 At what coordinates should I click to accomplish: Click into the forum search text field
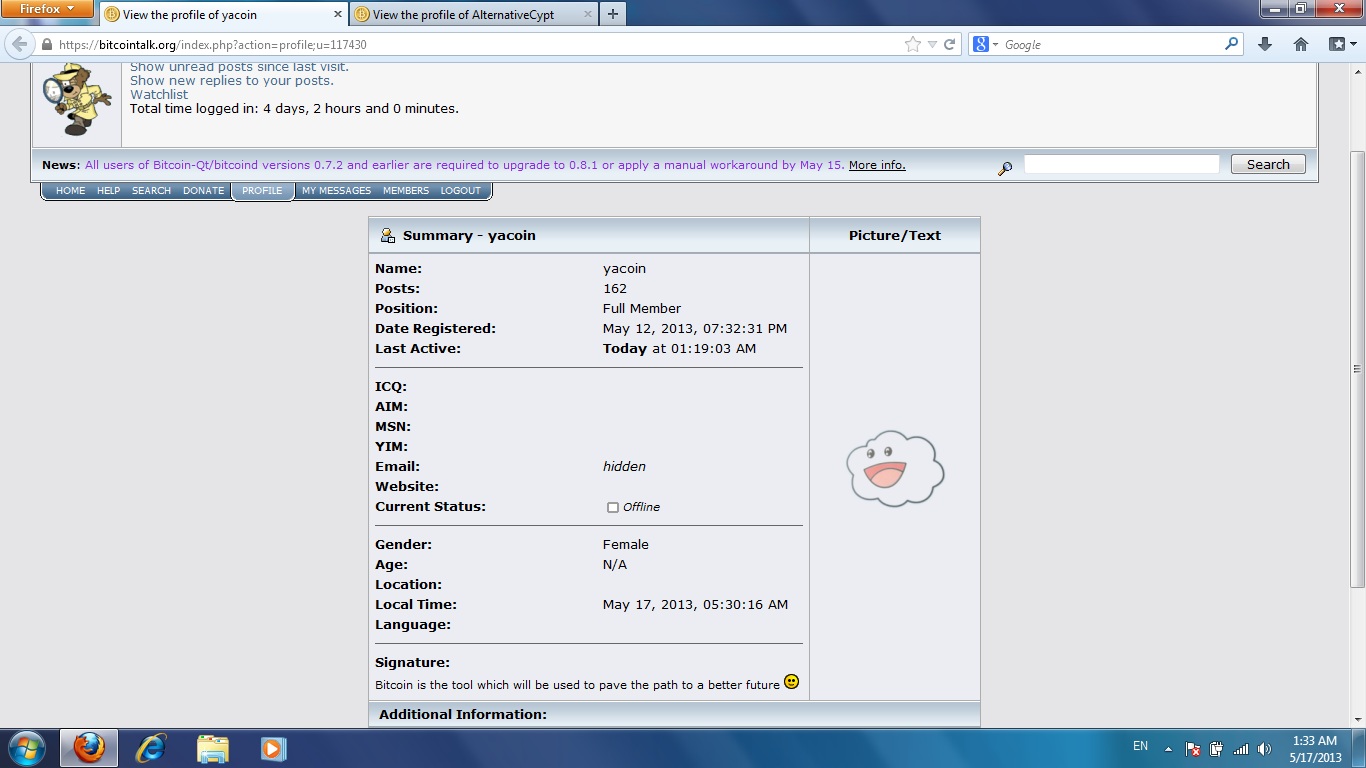coord(1121,164)
